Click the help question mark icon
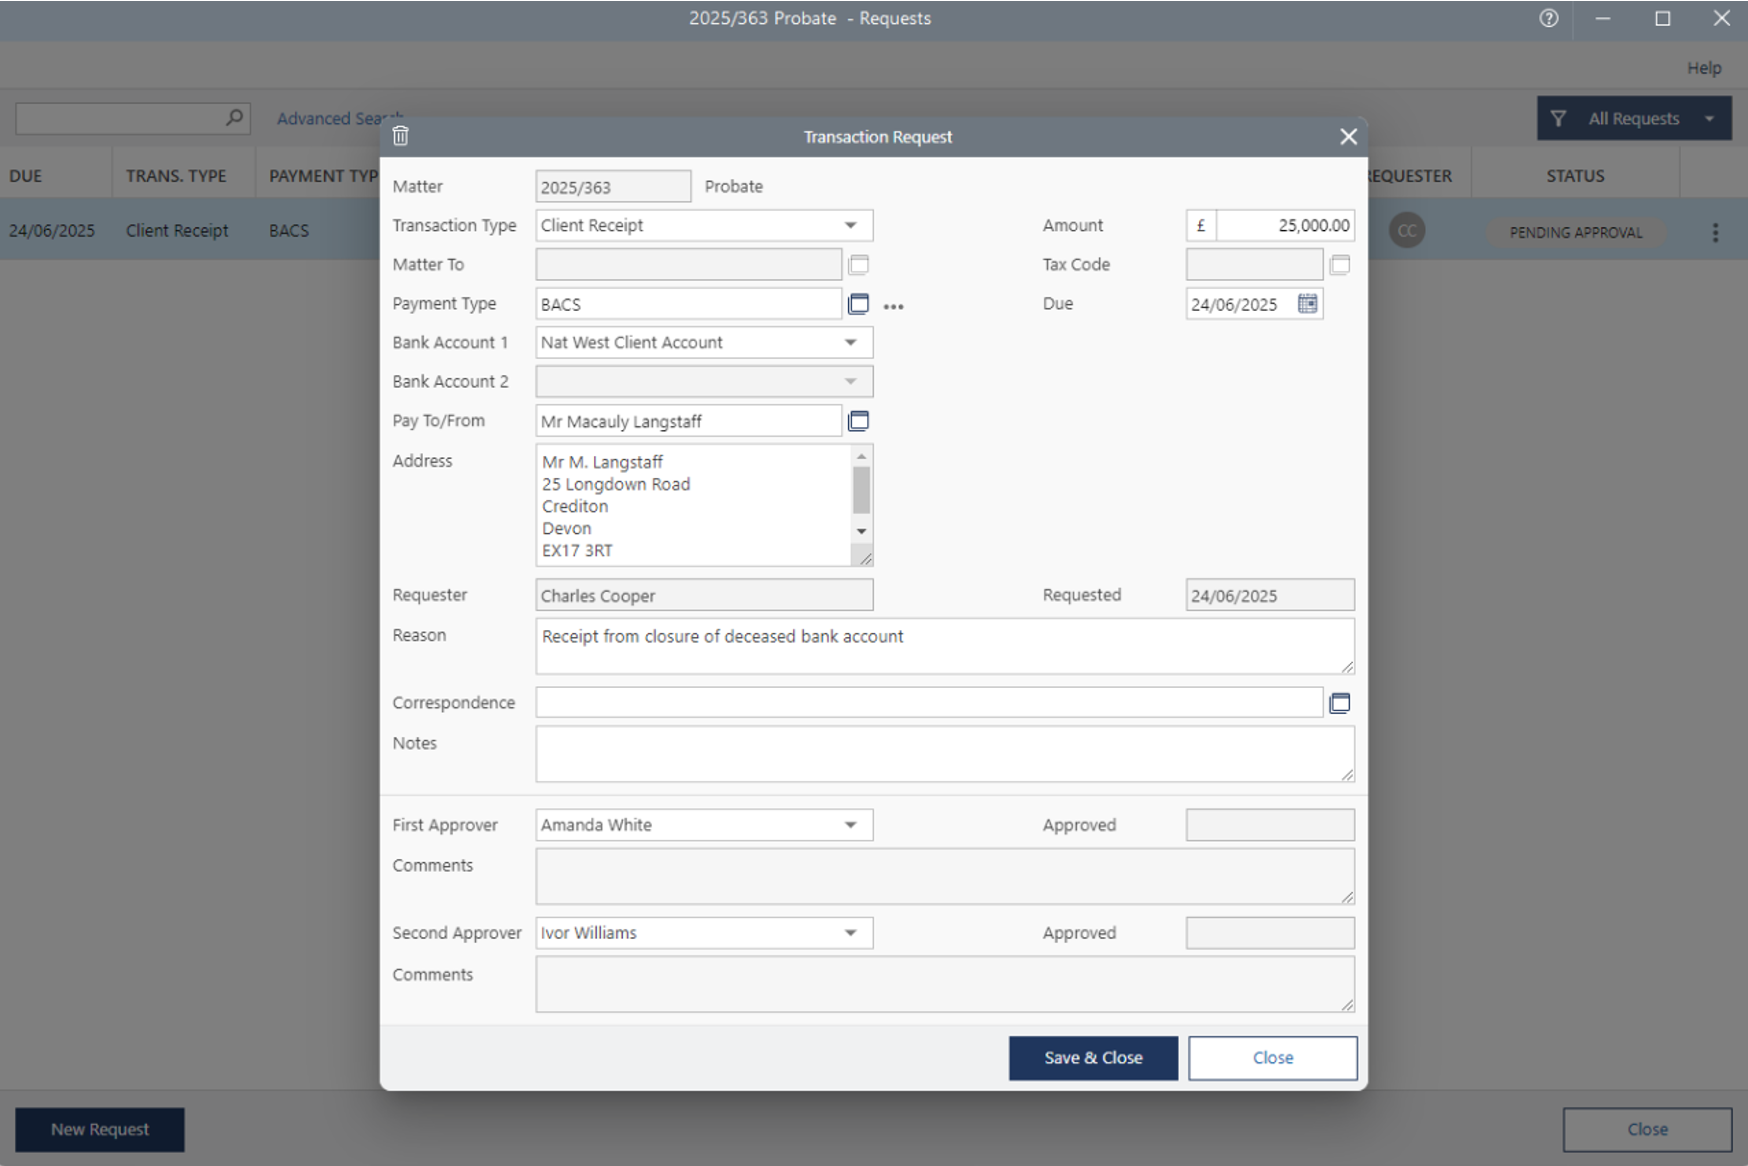 (1549, 18)
